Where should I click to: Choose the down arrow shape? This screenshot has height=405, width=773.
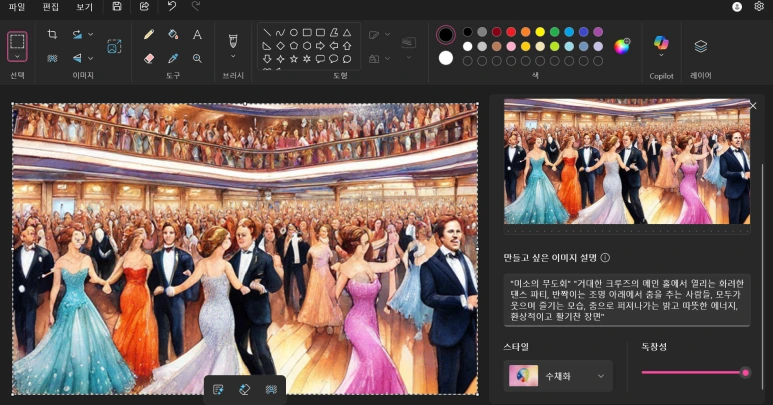(267, 59)
